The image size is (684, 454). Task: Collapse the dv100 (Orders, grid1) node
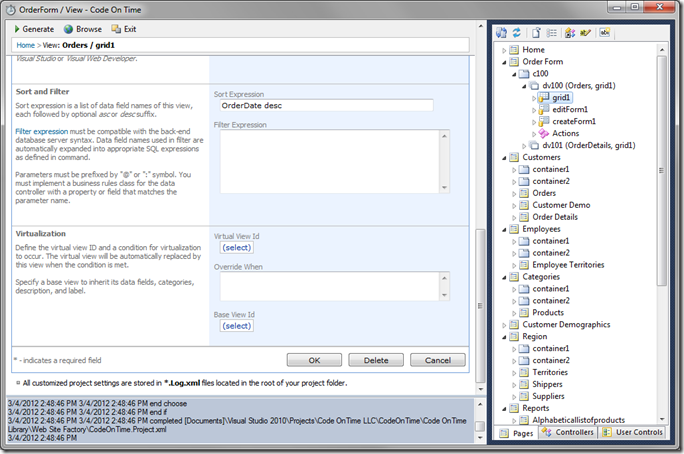tap(524, 86)
